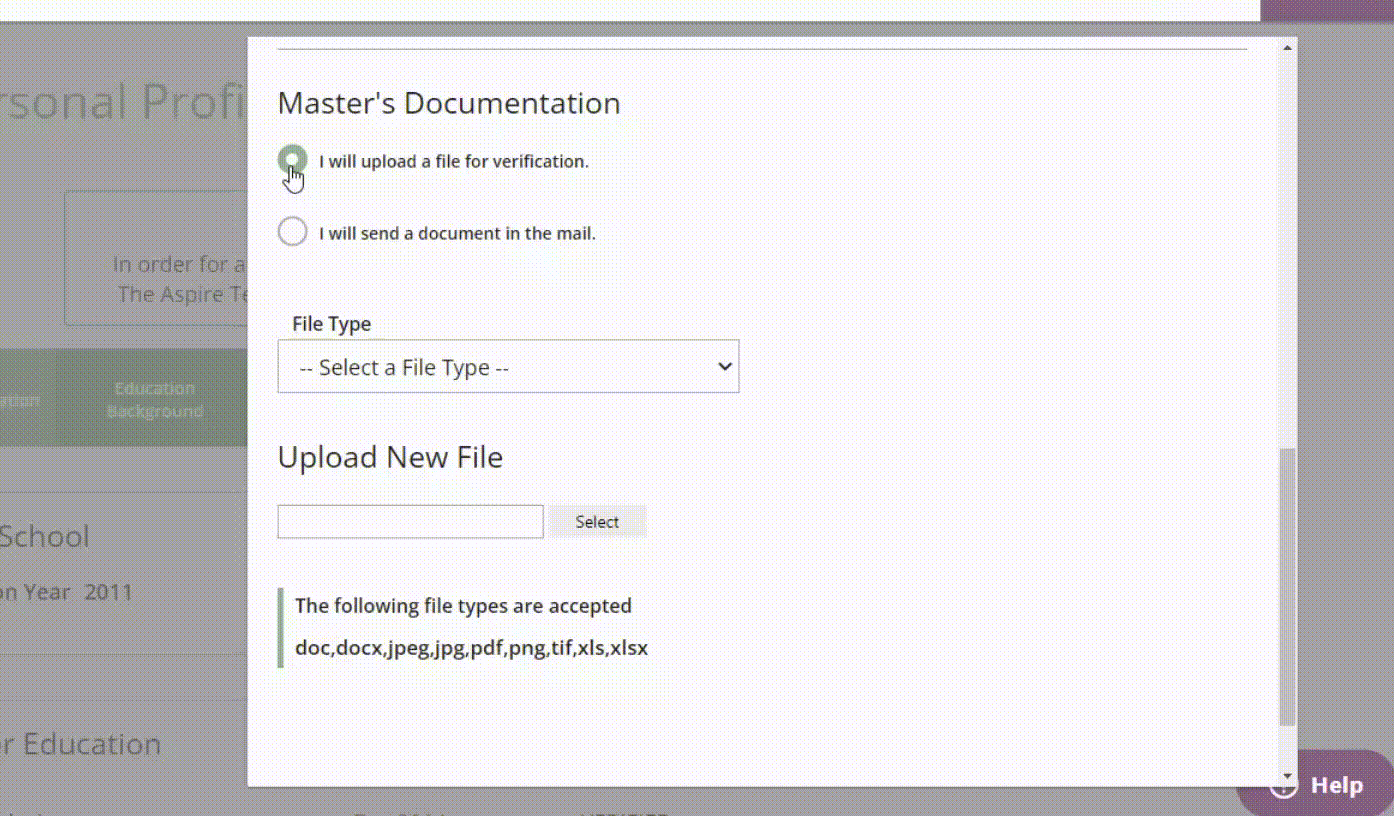Open the Help widget
Viewport: 1394px width, 816px height.
pos(1336,785)
